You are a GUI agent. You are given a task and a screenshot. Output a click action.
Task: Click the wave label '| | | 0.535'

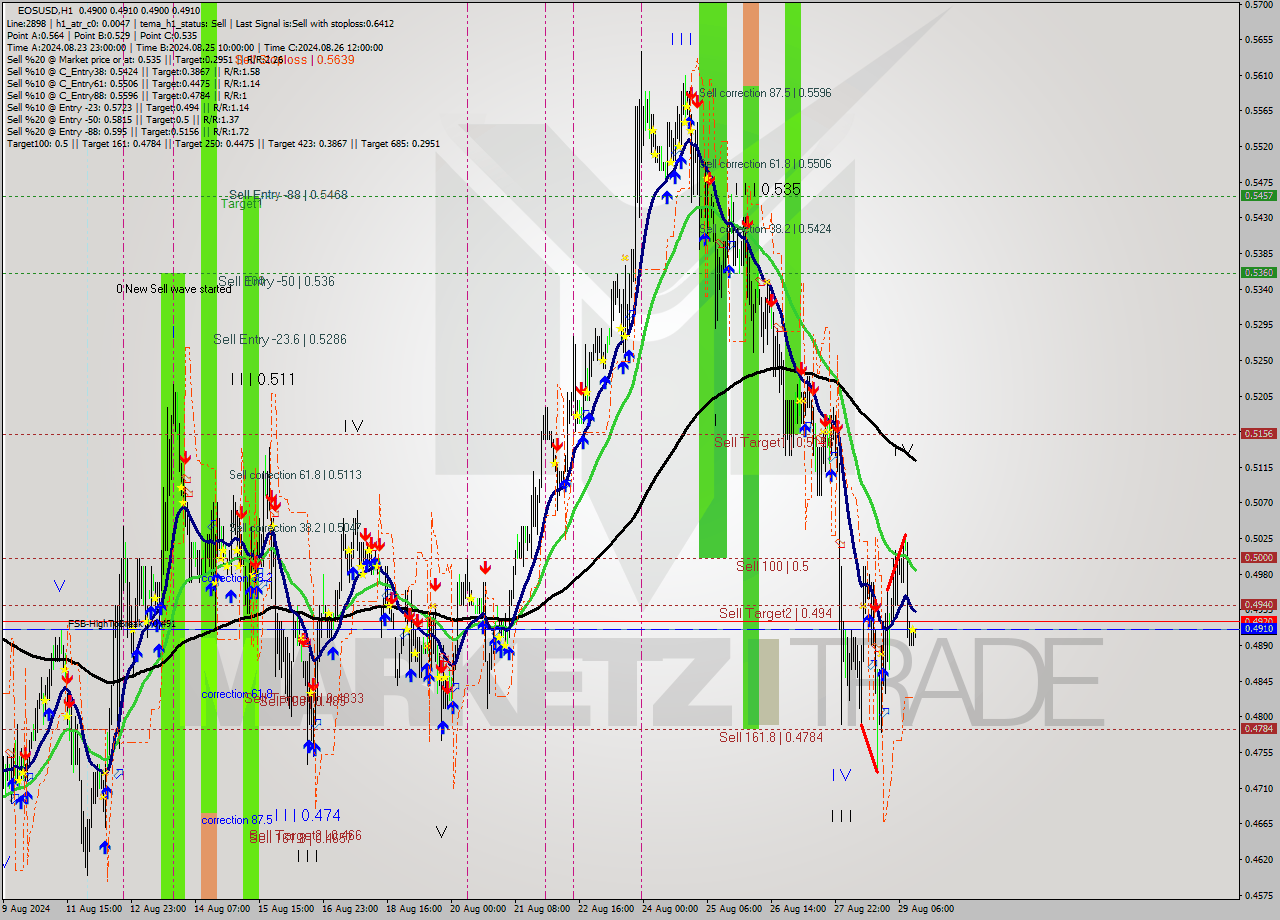click(x=767, y=189)
